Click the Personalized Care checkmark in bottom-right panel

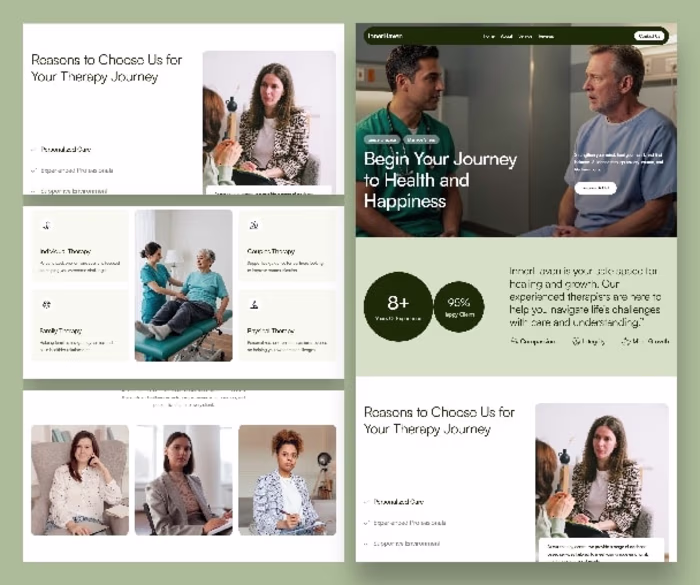367,502
